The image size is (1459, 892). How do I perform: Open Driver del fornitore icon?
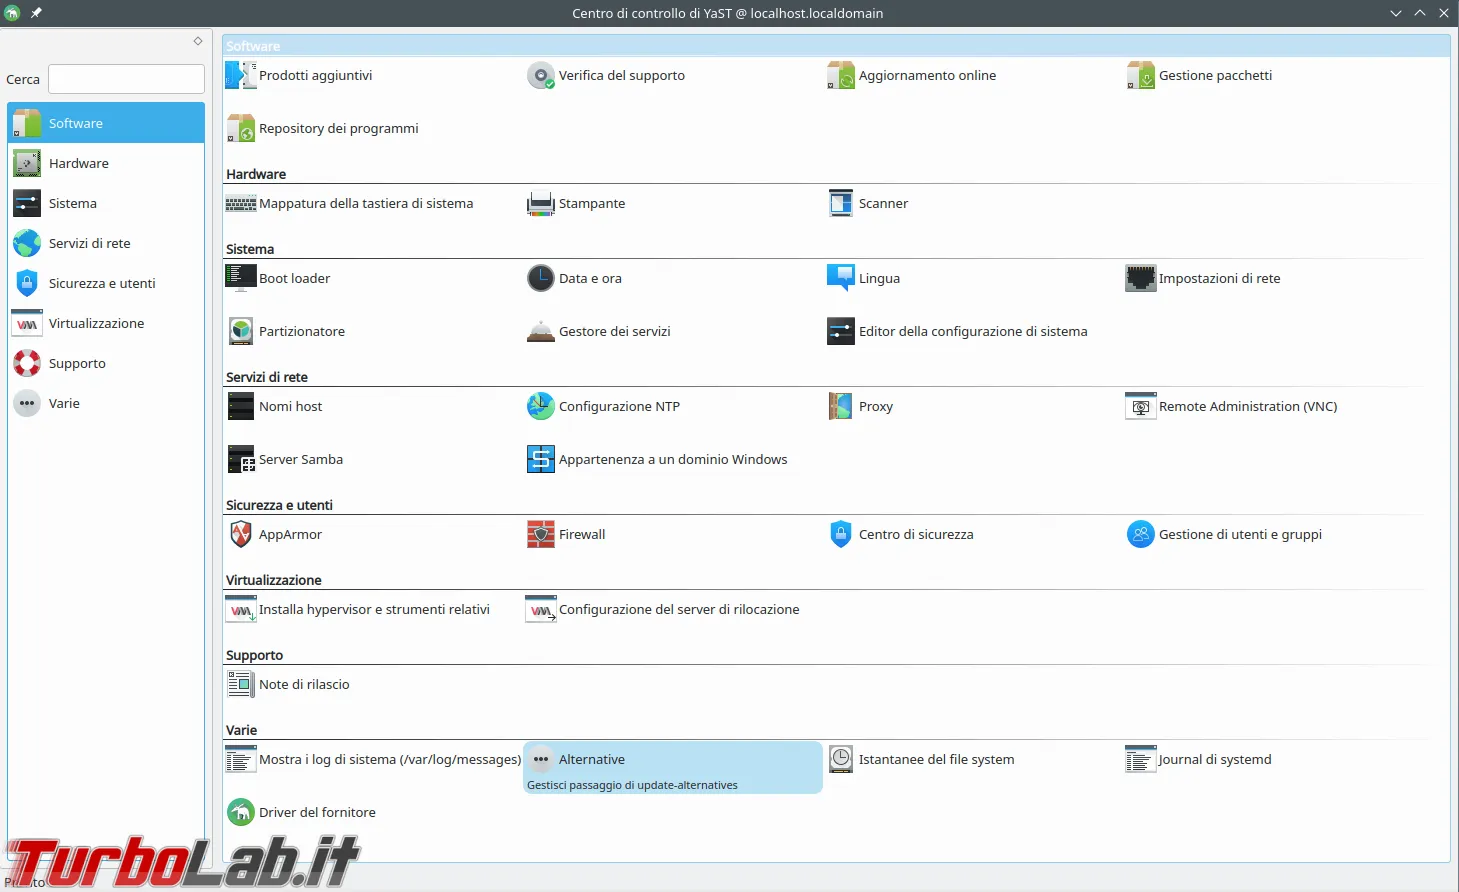pos(241,813)
